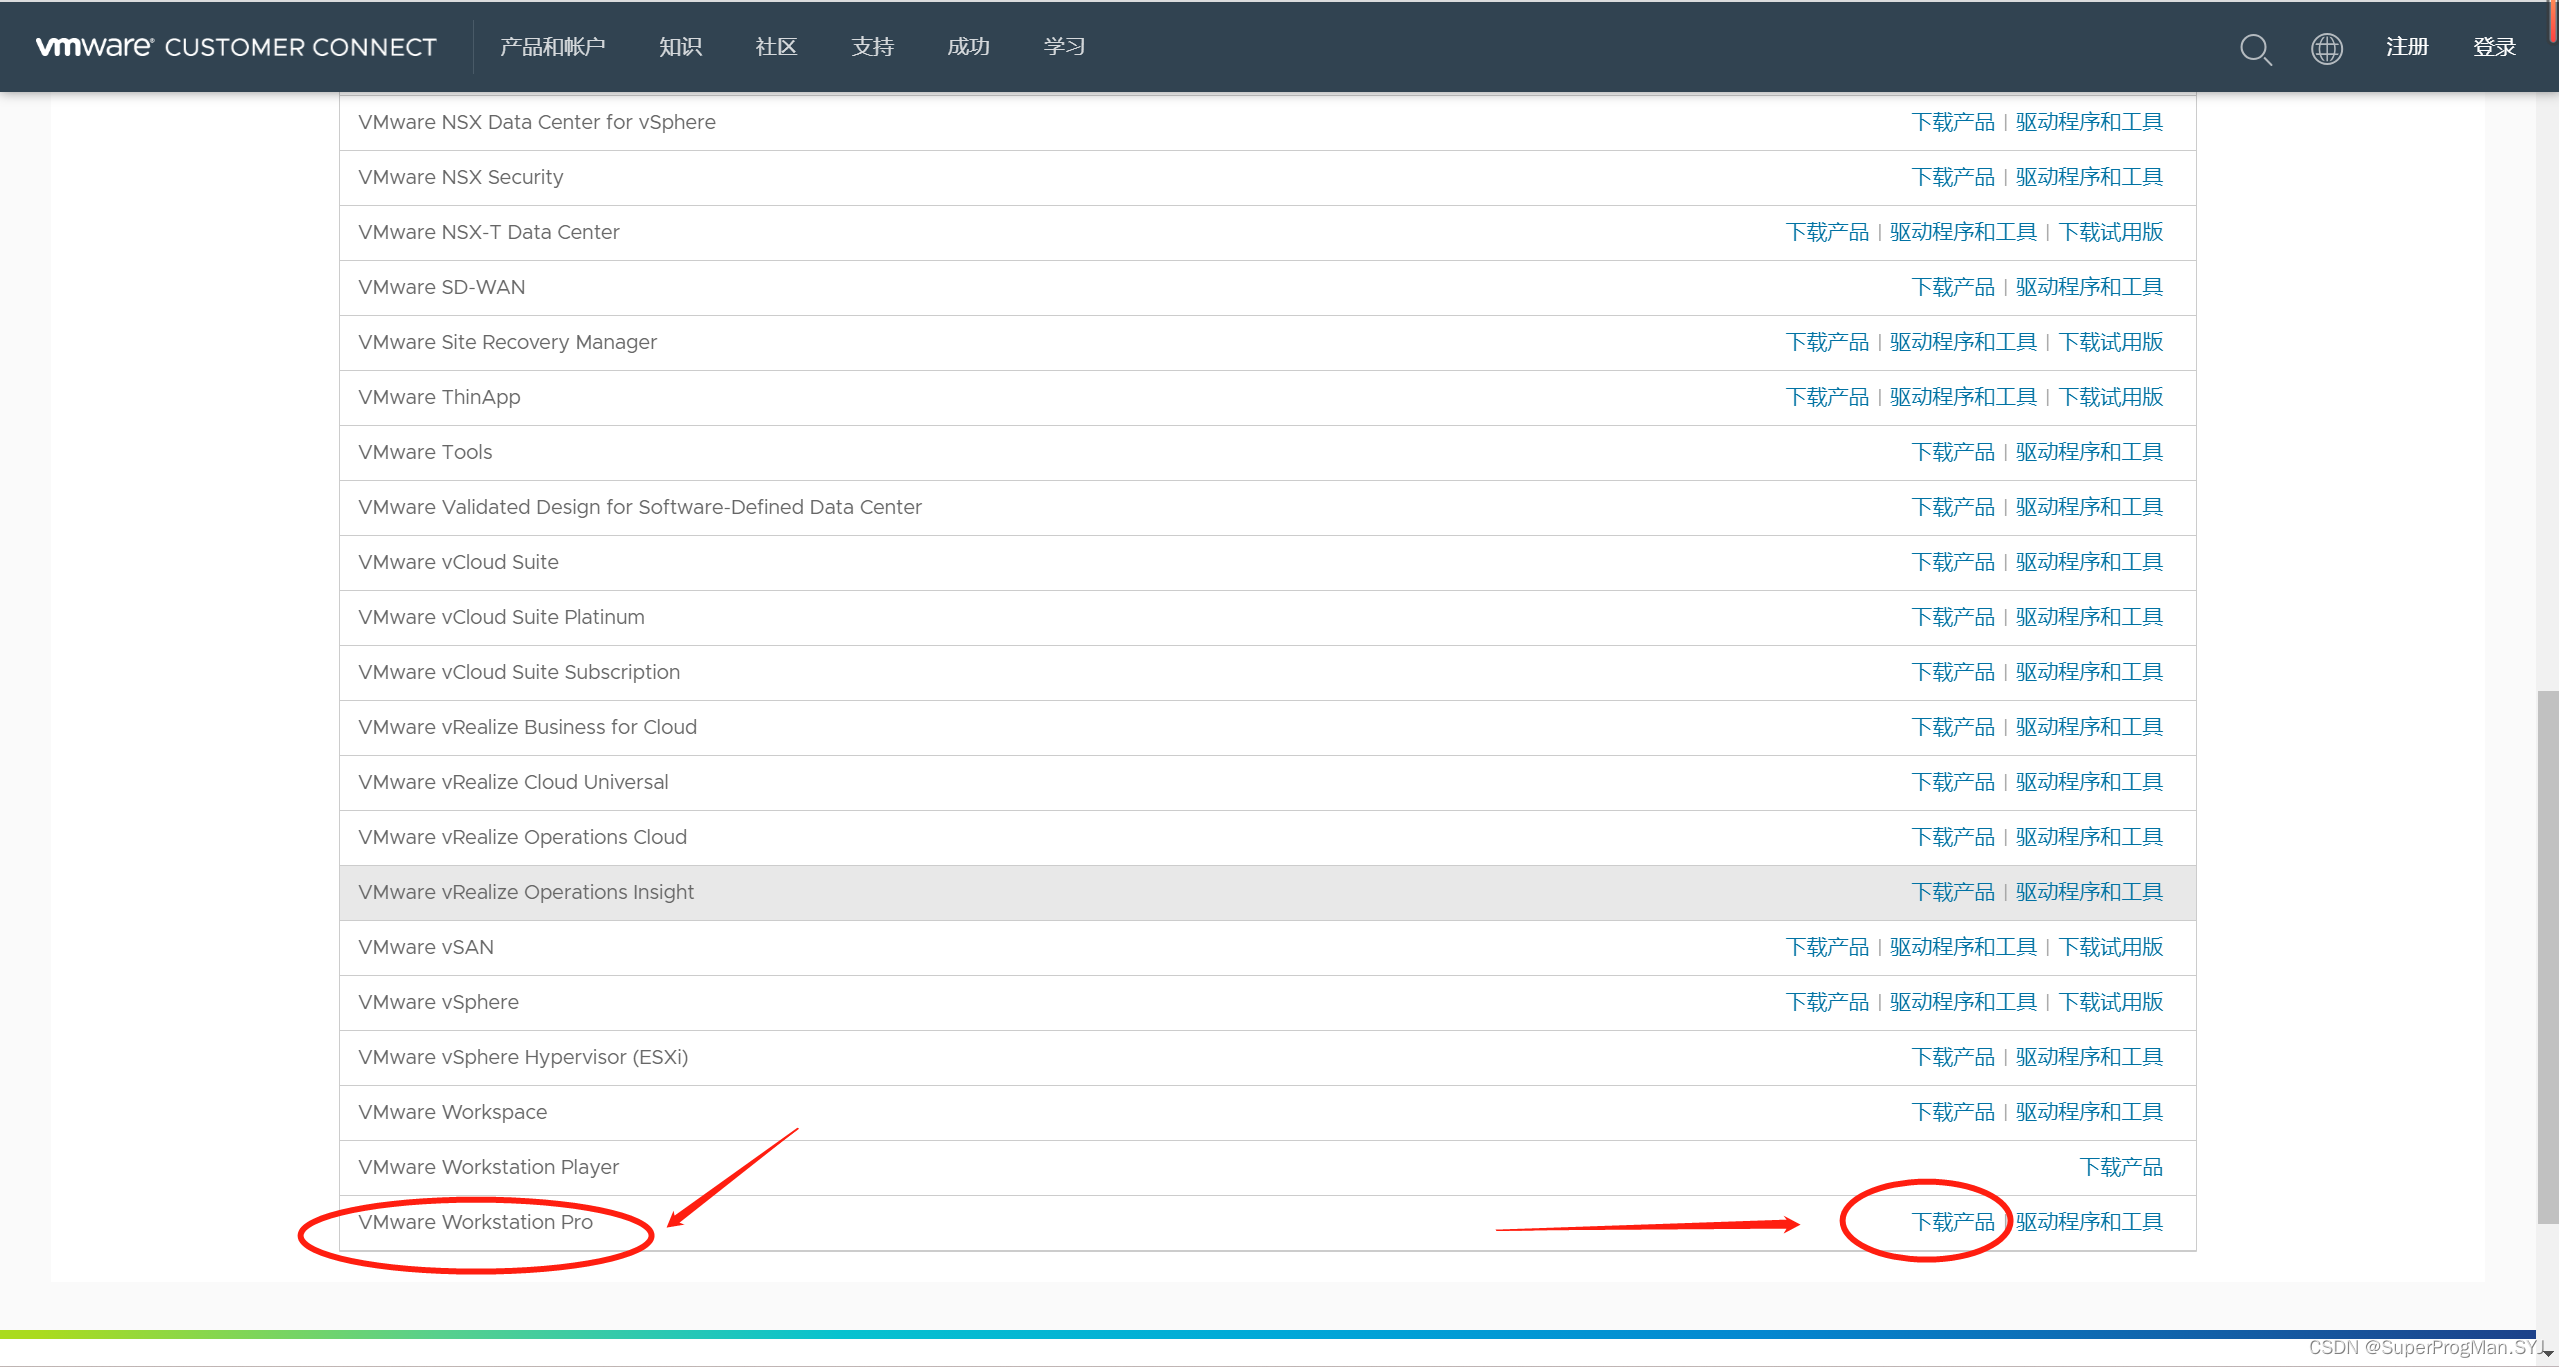This screenshot has width=2559, height=1367.
Task: Click 驱动程序和工具 for VMware NSX Security
Action: pyautogui.click(x=2089, y=177)
